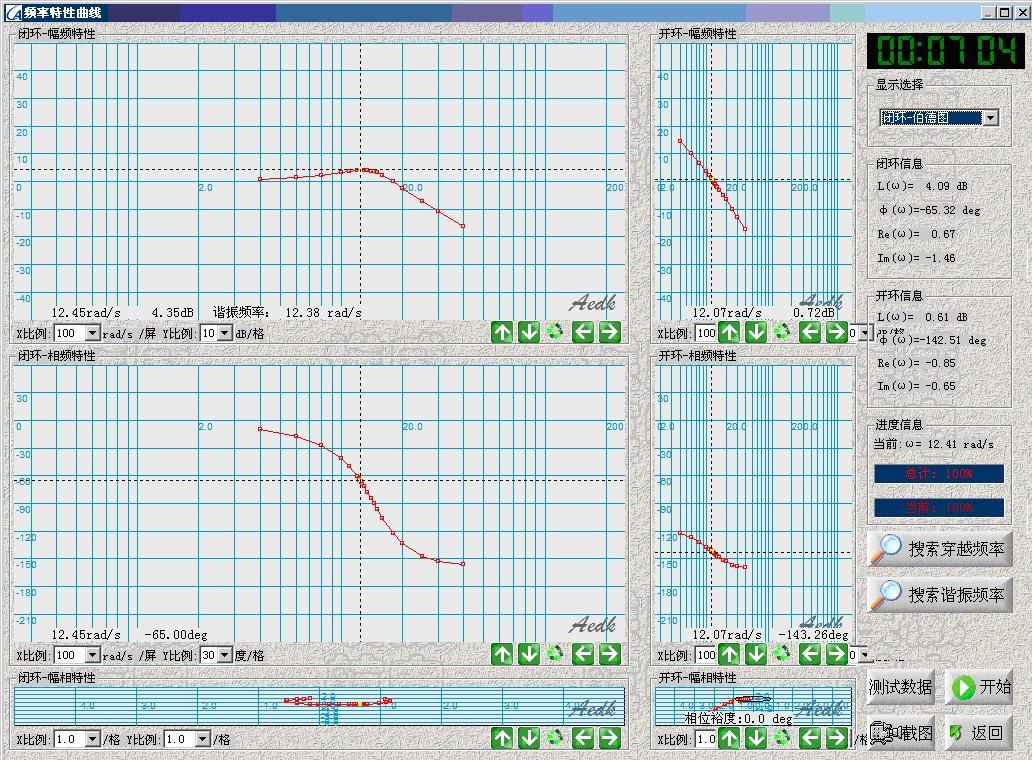
Task: Click the recycle reset icon under closed-loop magnitude plot
Action: click(x=555, y=332)
